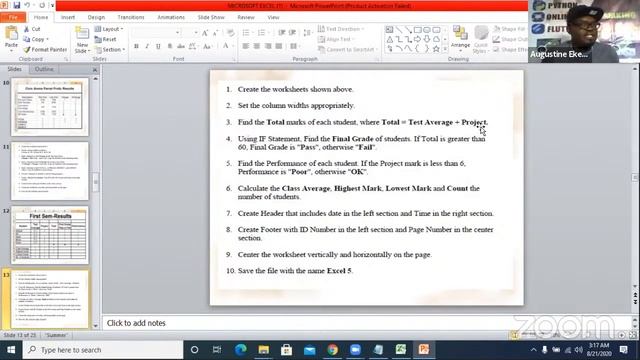Open the Review ribbon tab
This screenshot has width=640, height=360.
[x=246, y=18]
